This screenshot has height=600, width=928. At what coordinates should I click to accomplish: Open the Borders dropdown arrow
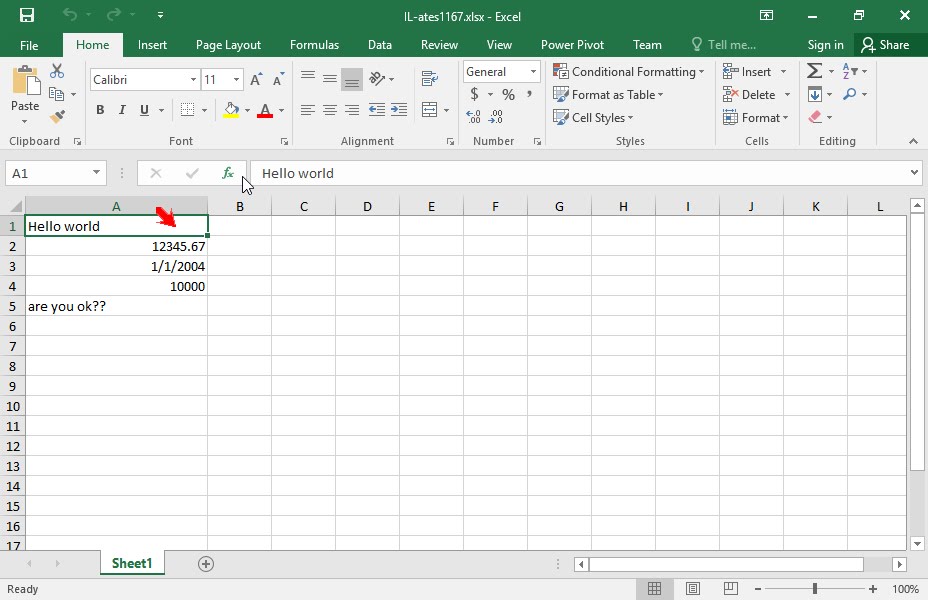pos(204,110)
